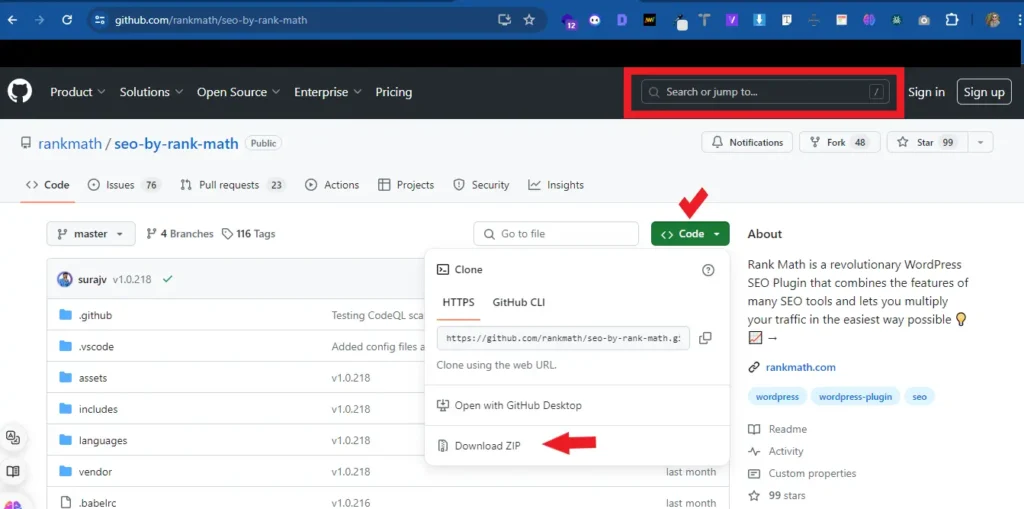The height and width of the screenshot is (509, 1024).
Task: Open the Pull requests tab
Action: 232,185
